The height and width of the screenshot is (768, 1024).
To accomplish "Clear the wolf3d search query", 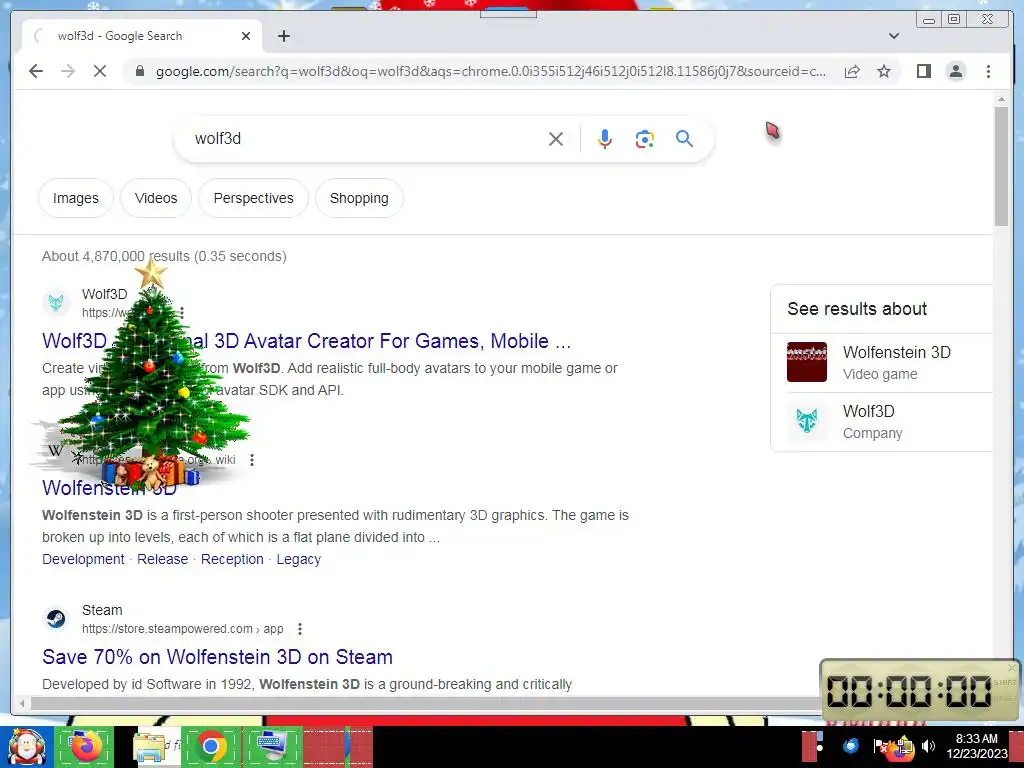I will tap(556, 138).
